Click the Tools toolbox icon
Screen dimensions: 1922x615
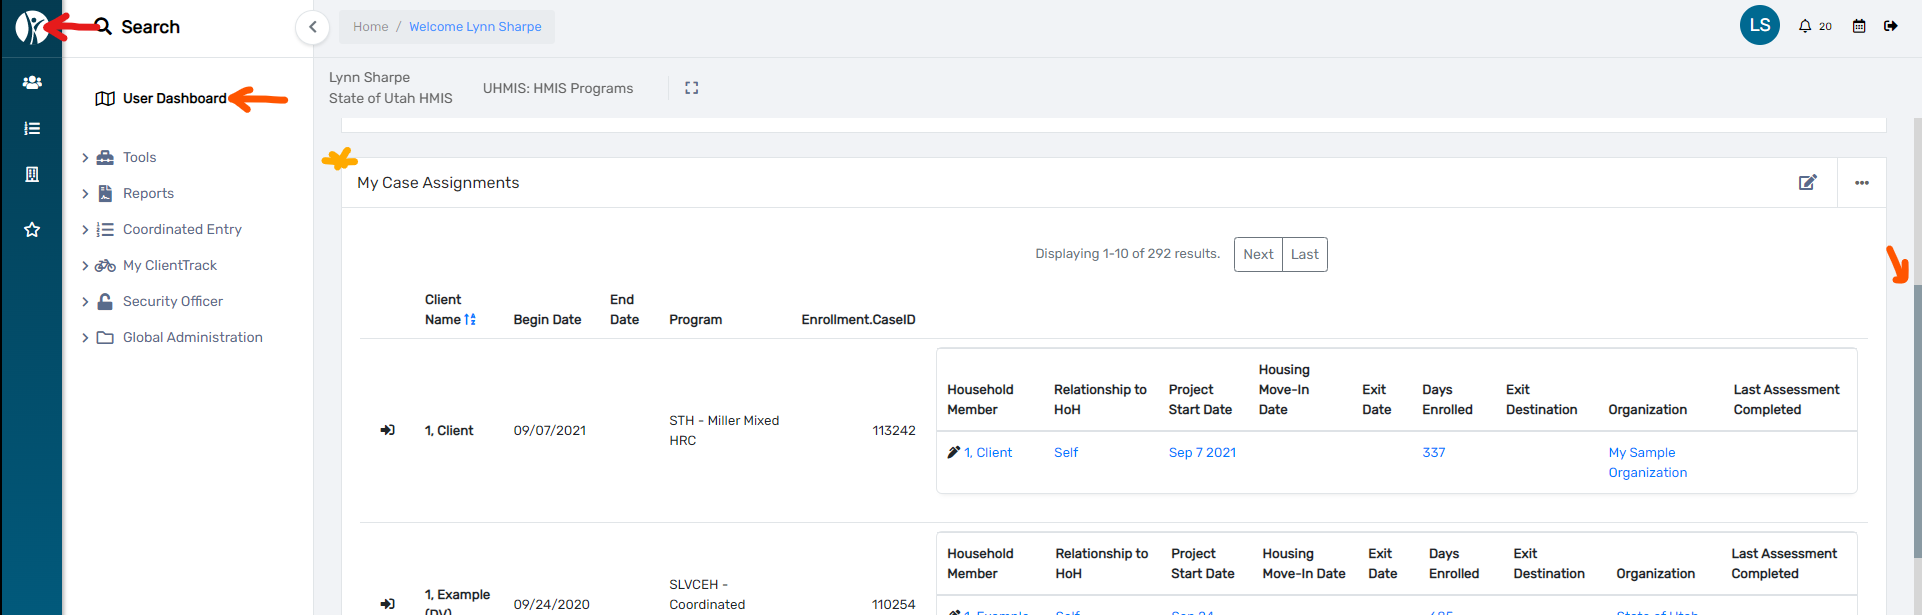click(x=105, y=157)
